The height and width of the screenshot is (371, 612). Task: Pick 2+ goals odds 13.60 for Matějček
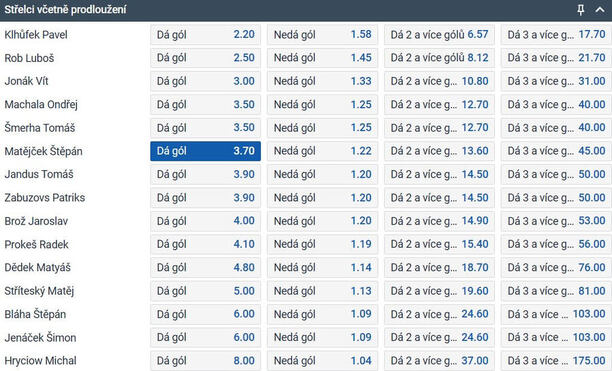pos(439,151)
